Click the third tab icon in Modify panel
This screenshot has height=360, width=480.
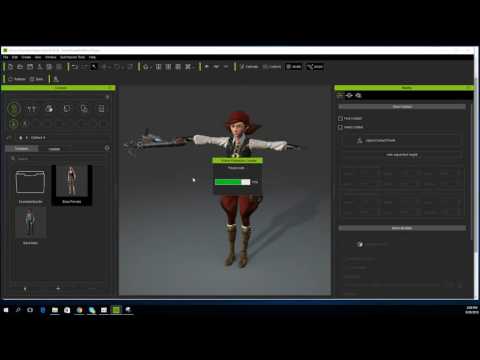pyautogui.click(x=358, y=96)
